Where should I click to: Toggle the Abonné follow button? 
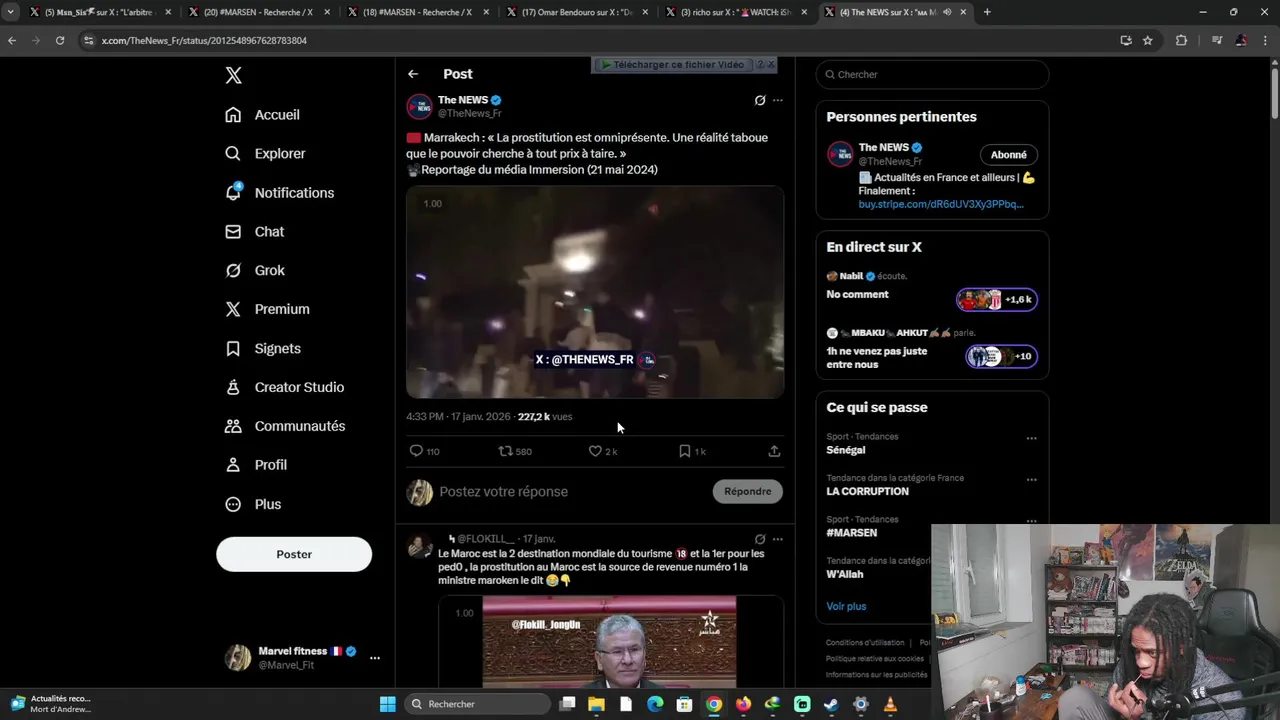pyautogui.click(x=1008, y=155)
